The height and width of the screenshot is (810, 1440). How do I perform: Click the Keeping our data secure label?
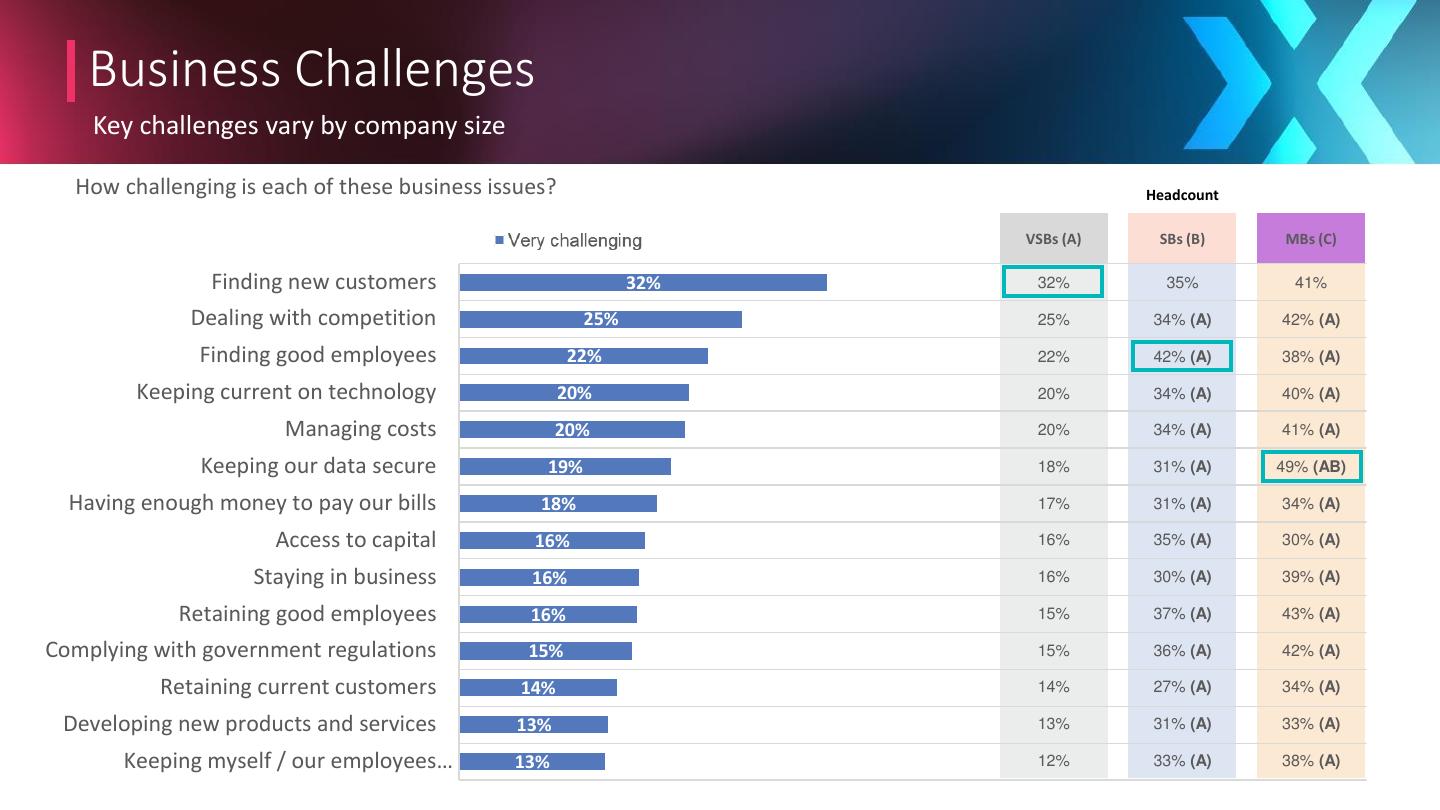pos(318,466)
